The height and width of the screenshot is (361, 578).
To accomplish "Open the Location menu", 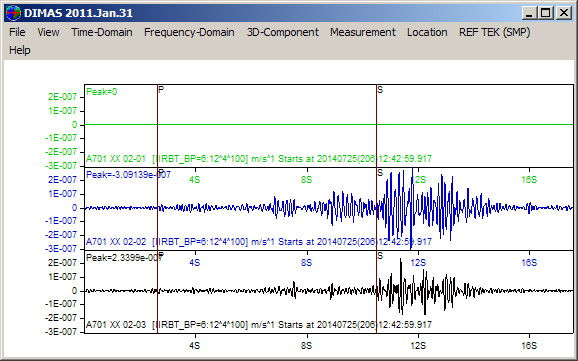I will click(x=427, y=32).
